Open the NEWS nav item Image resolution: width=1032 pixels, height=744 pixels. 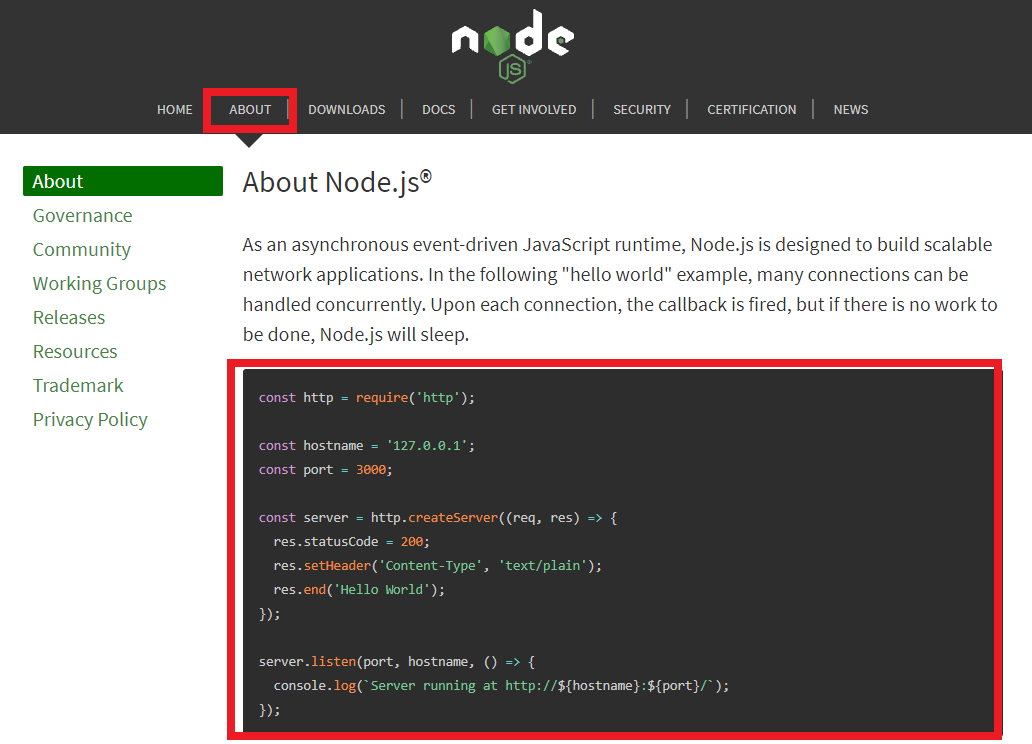[x=850, y=109]
